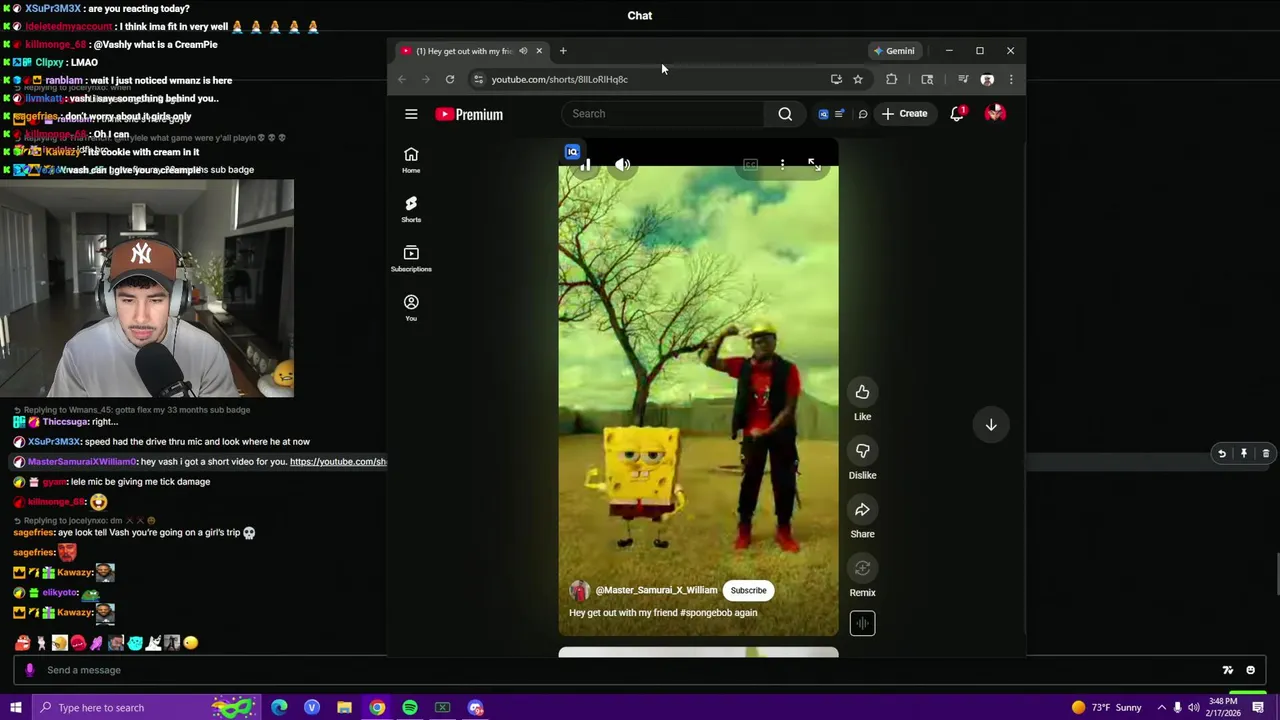The image size is (1280, 720).
Task: Open the @Master_Samurai_X_William channel link
Action: 656,590
